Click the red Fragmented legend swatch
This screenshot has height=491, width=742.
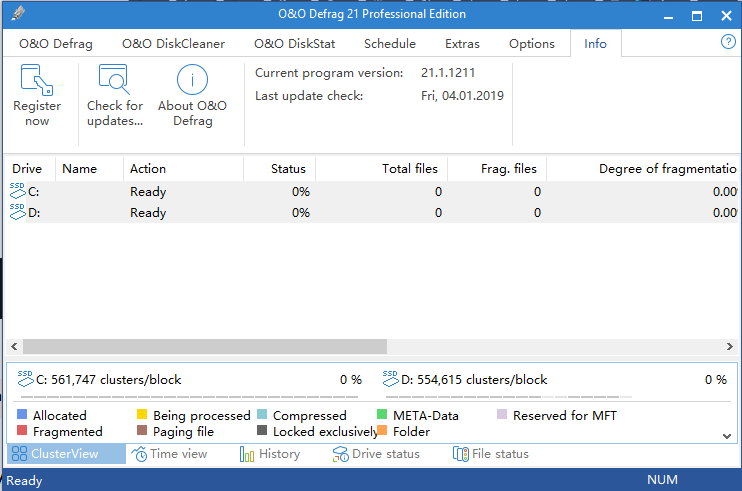click(22, 430)
